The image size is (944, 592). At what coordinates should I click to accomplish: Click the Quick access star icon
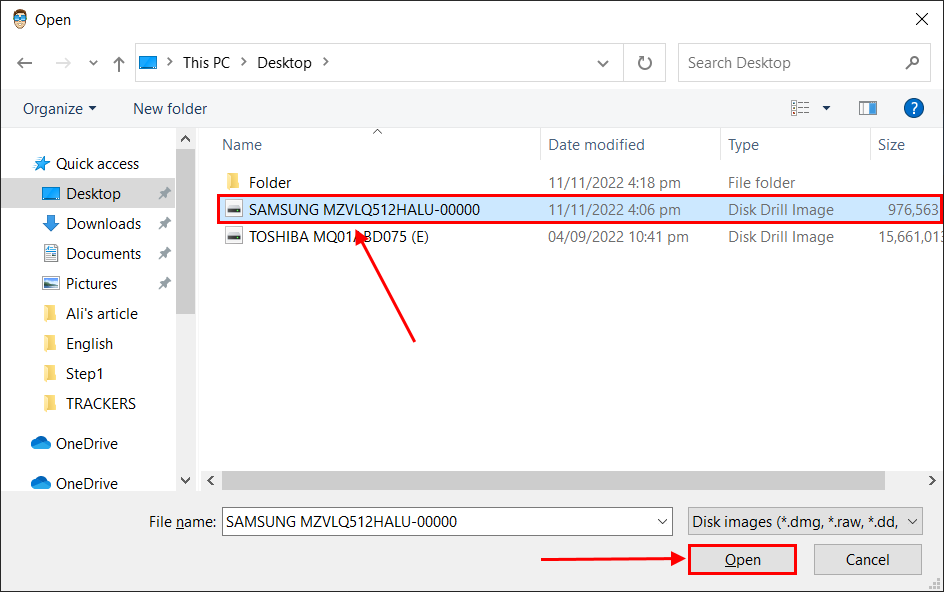click(x=42, y=163)
